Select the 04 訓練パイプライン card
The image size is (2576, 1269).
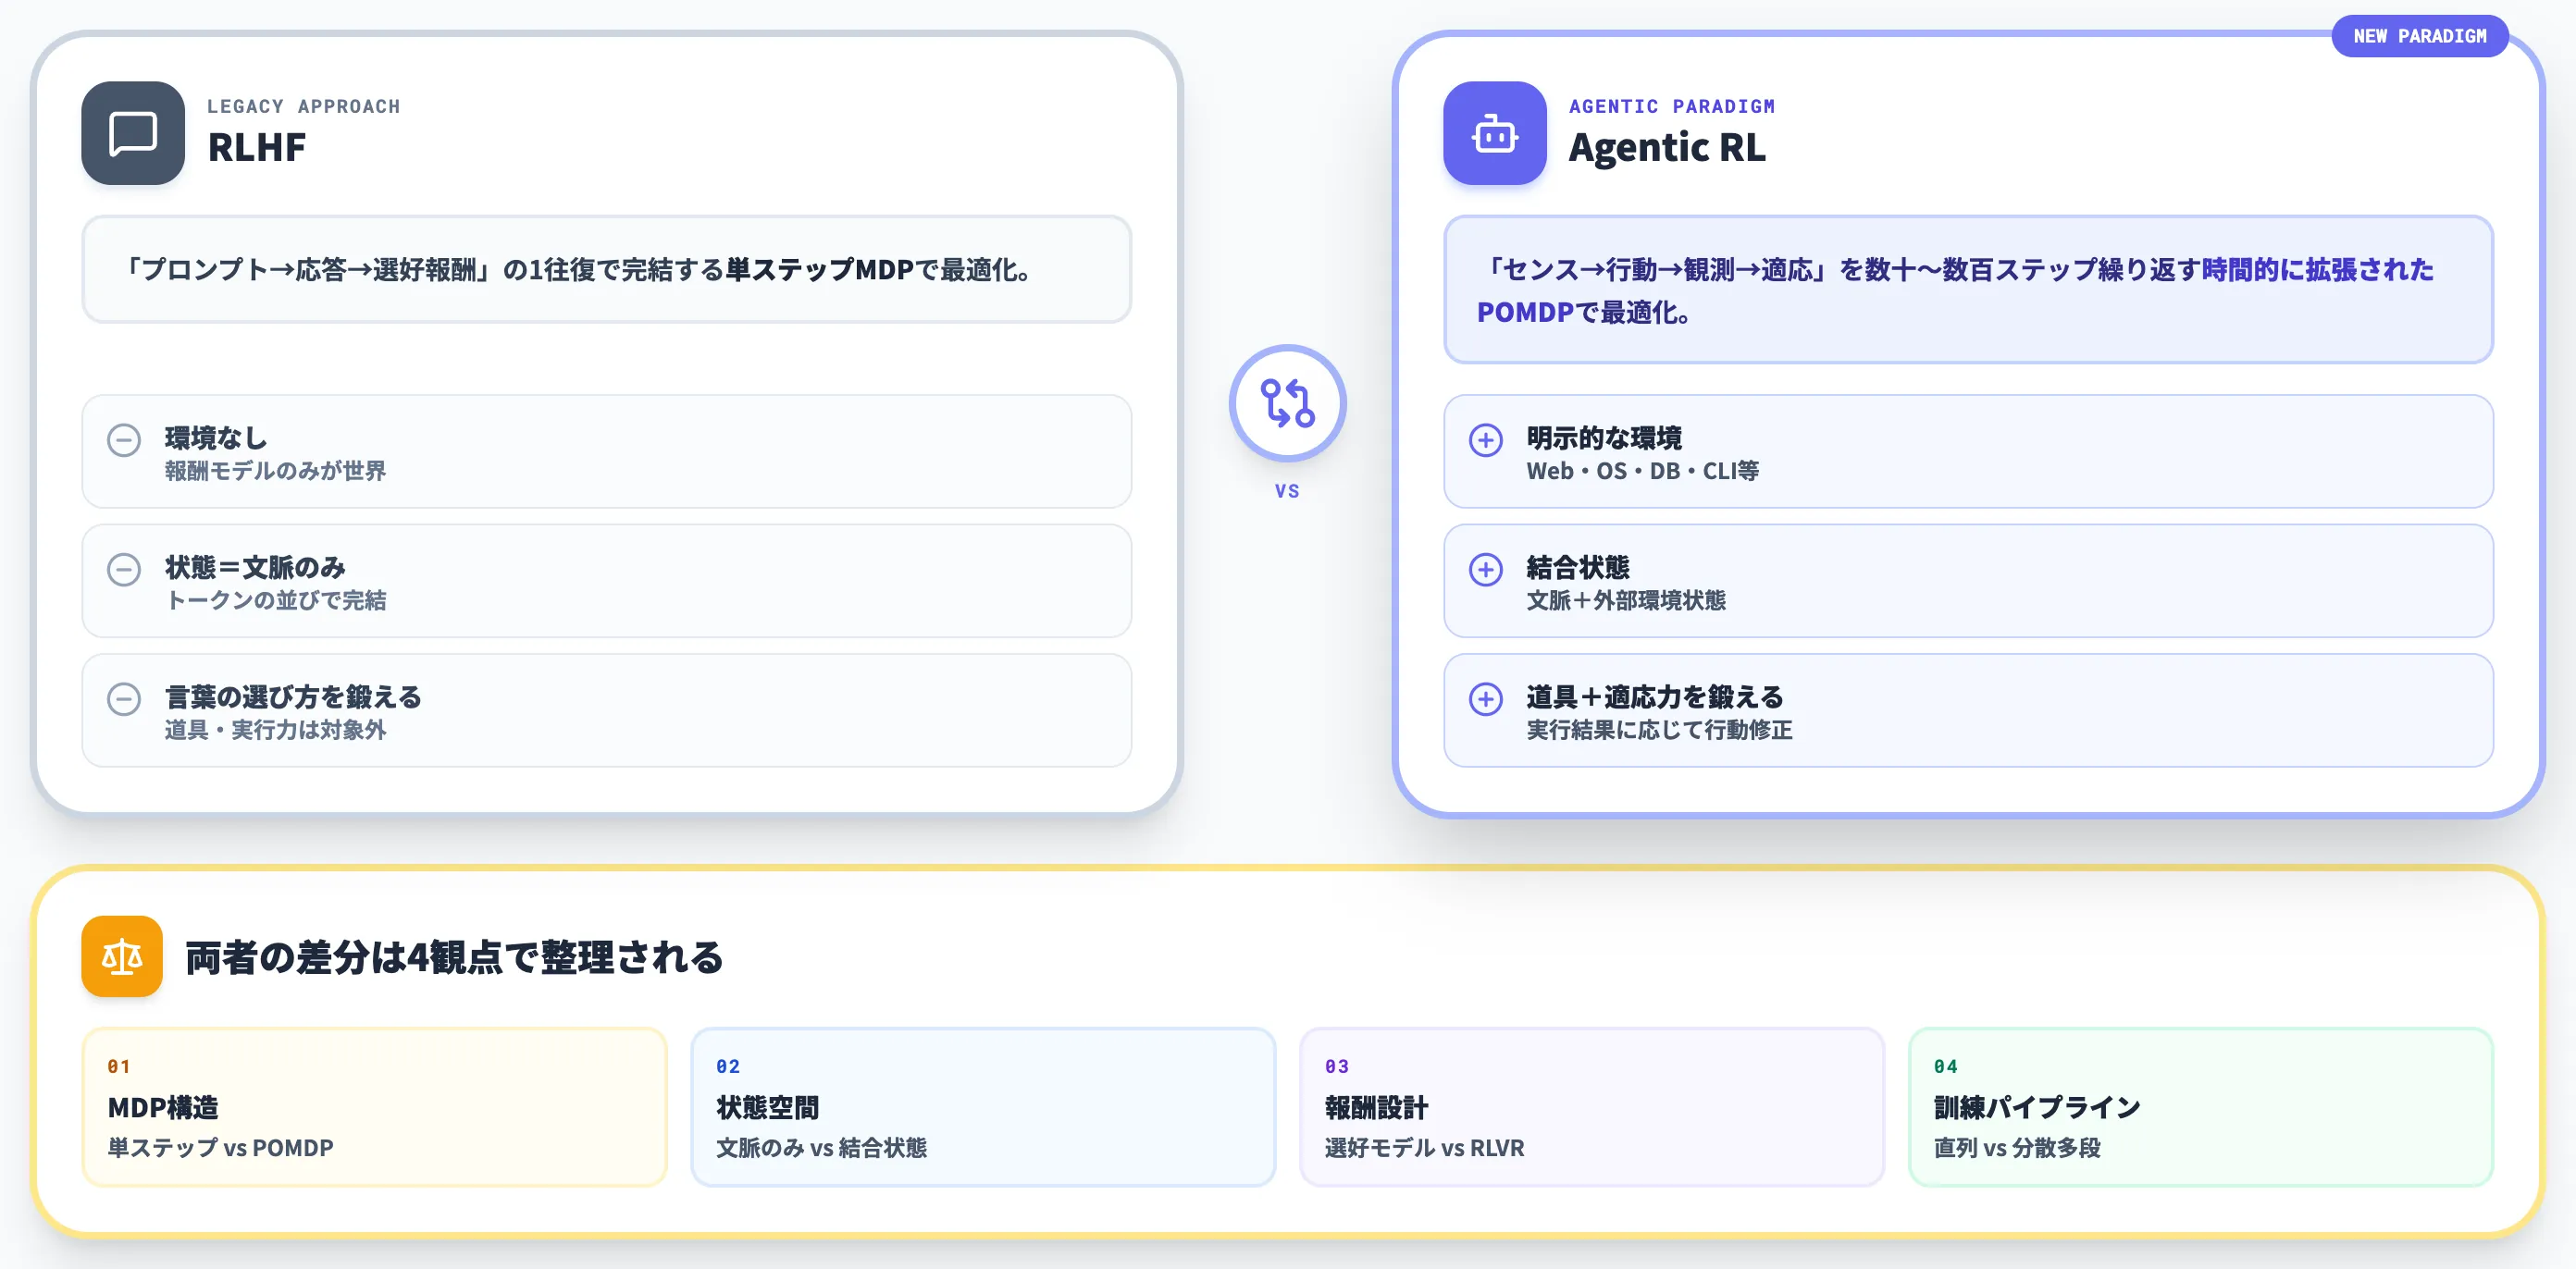2200,1107
